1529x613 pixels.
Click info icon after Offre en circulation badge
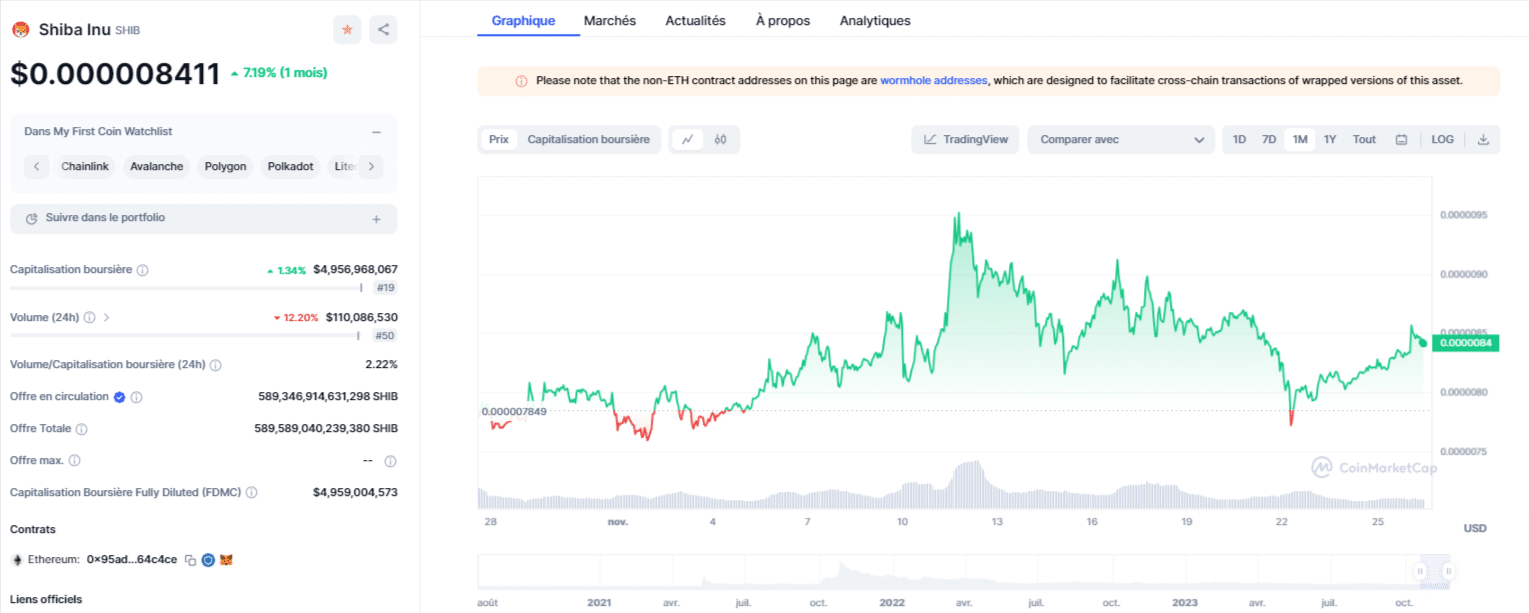coord(137,397)
